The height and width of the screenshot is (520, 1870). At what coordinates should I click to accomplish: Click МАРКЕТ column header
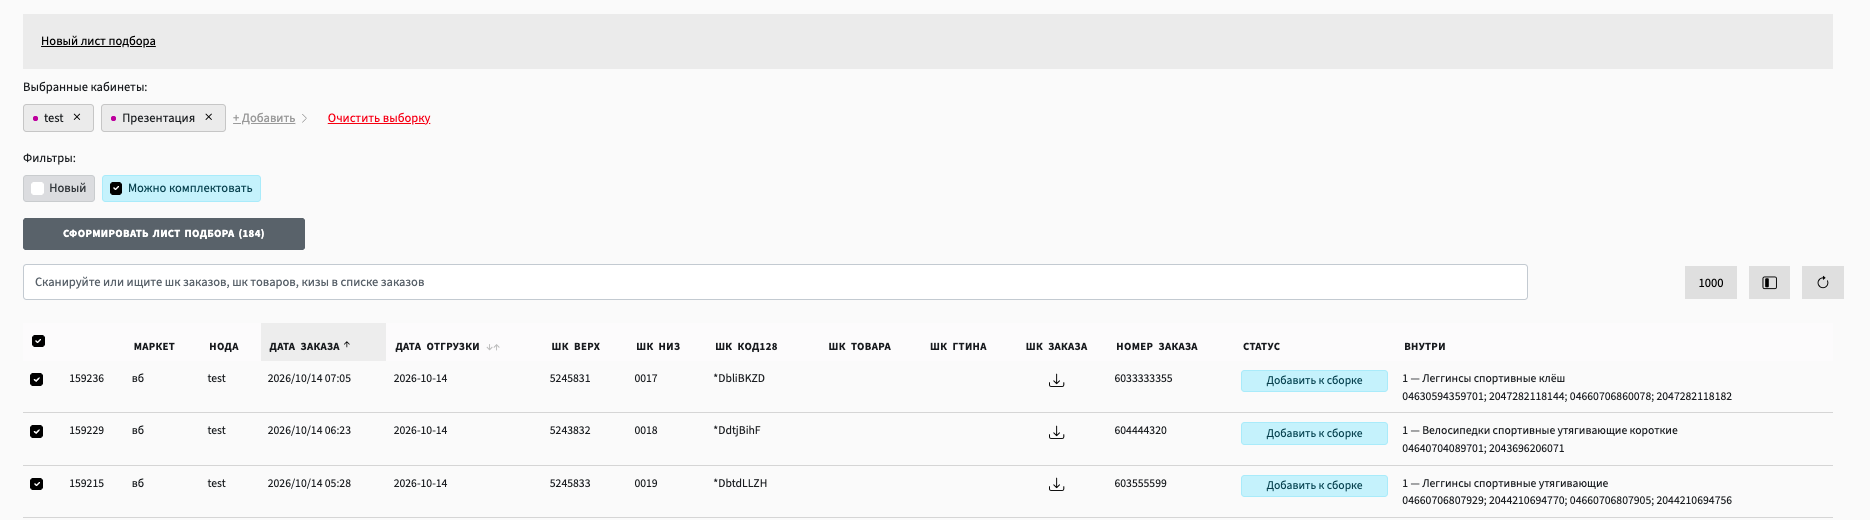click(154, 347)
